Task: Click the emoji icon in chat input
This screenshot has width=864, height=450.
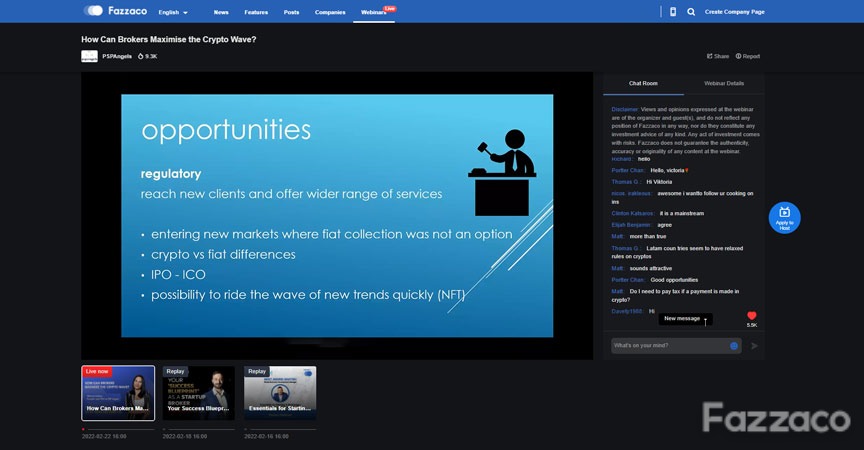Action: pyautogui.click(x=734, y=346)
